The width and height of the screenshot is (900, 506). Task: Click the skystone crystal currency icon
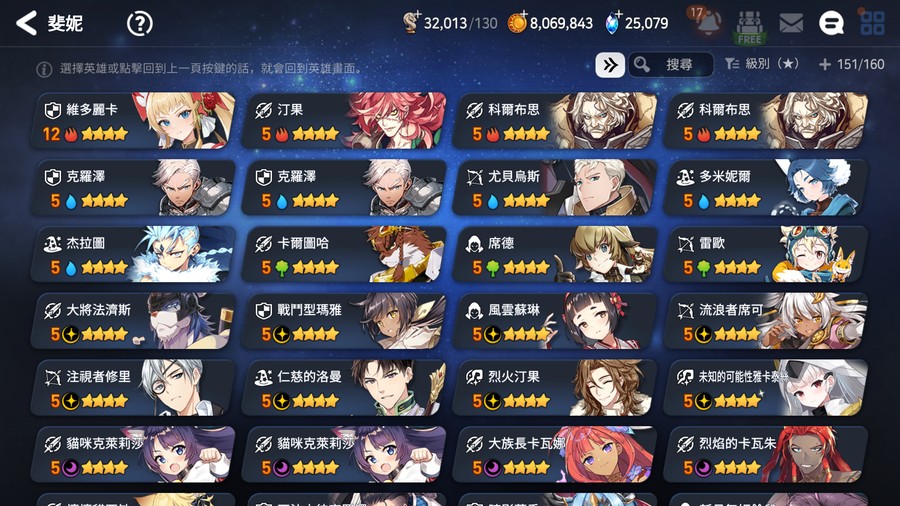[x=612, y=23]
